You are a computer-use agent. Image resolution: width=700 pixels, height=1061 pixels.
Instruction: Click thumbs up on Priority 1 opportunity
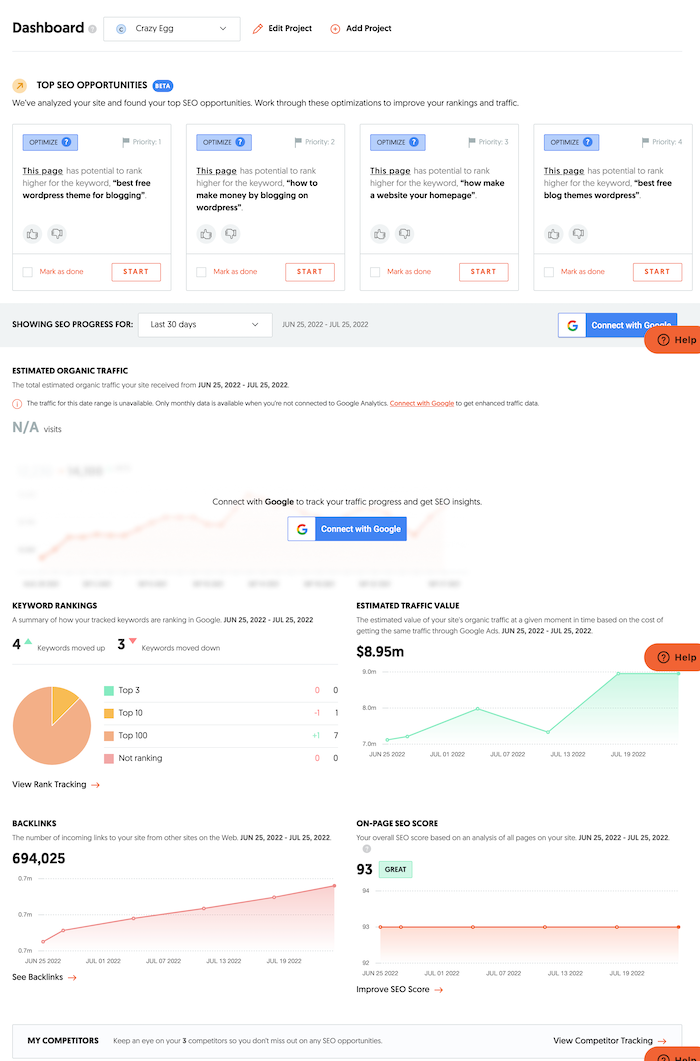(x=32, y=234)
